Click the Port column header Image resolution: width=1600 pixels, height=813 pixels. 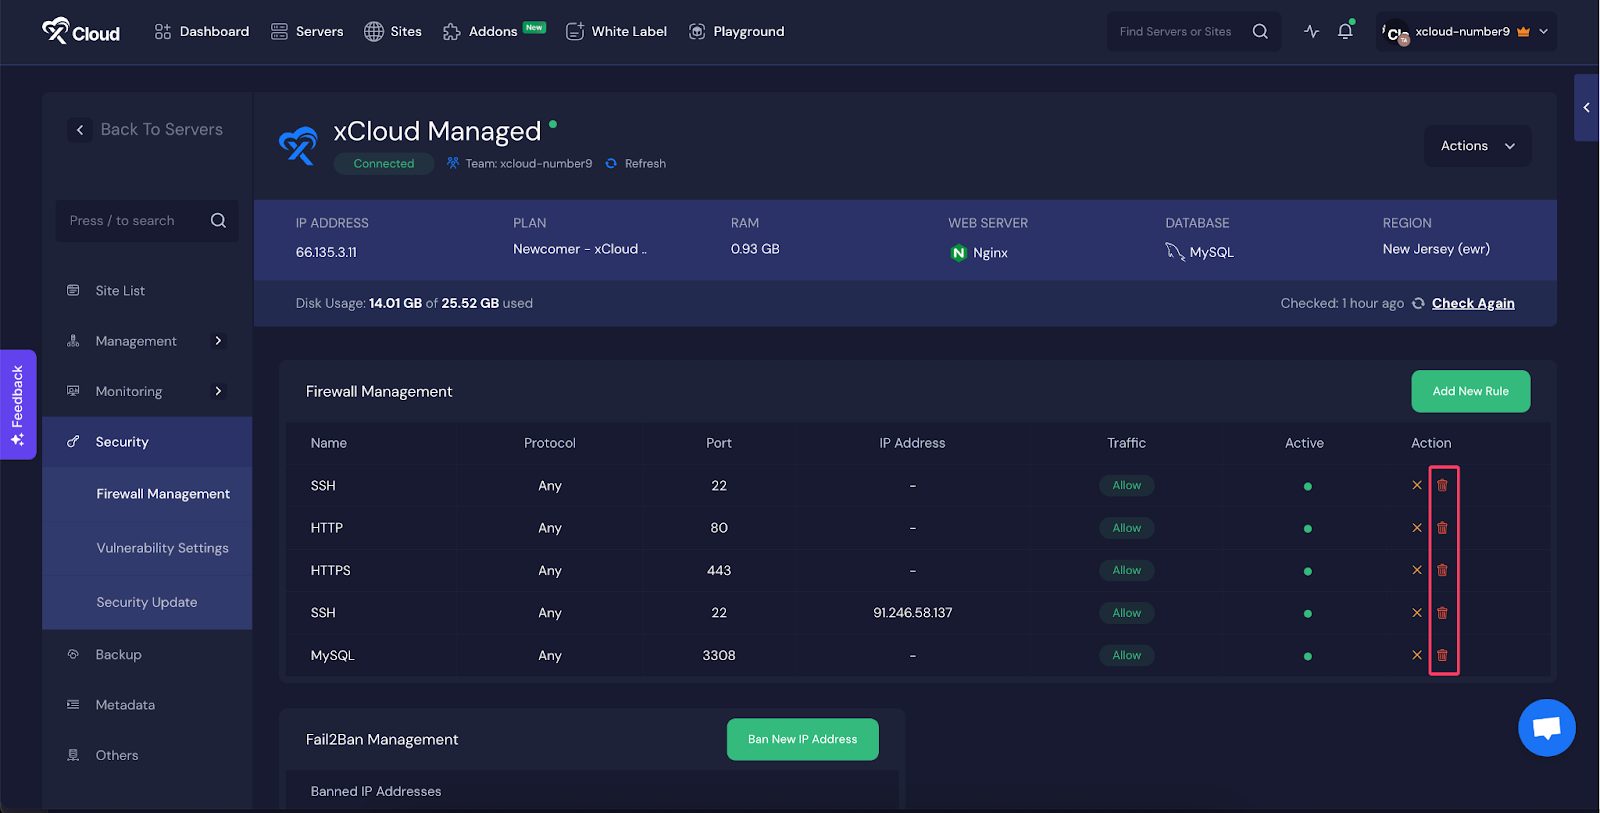(718, 443)
